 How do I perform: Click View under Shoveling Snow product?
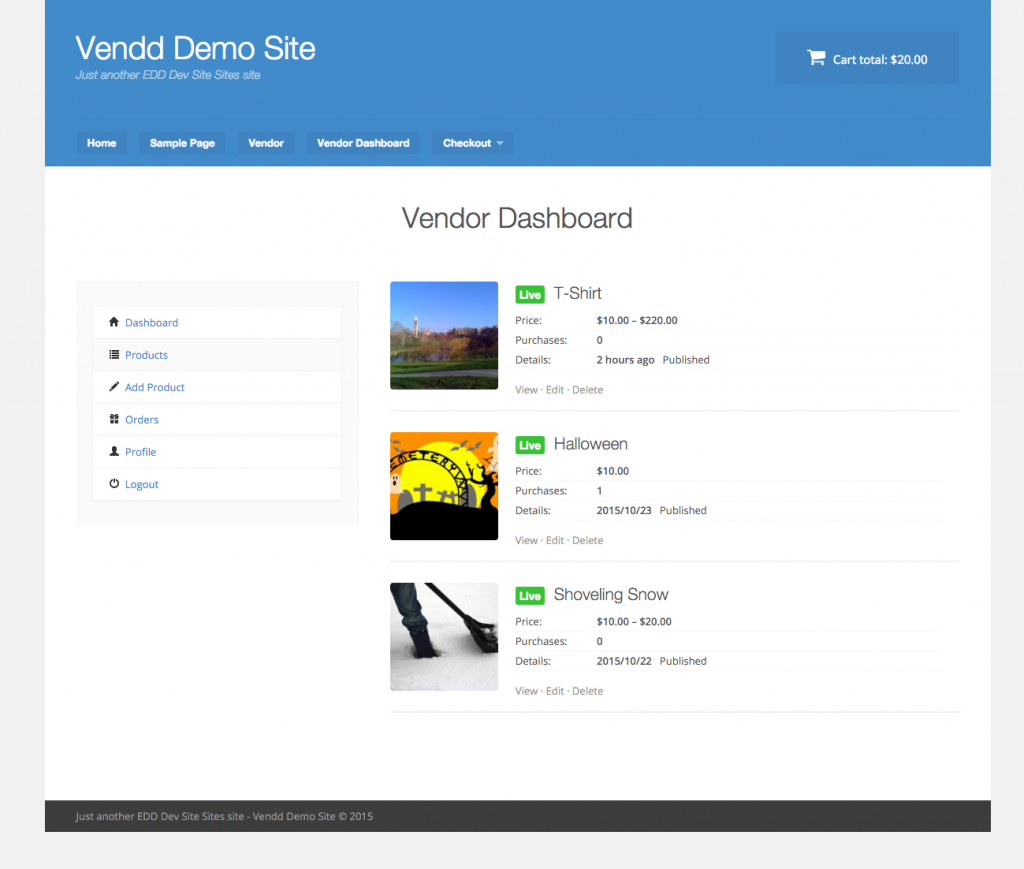coord(526,691)
